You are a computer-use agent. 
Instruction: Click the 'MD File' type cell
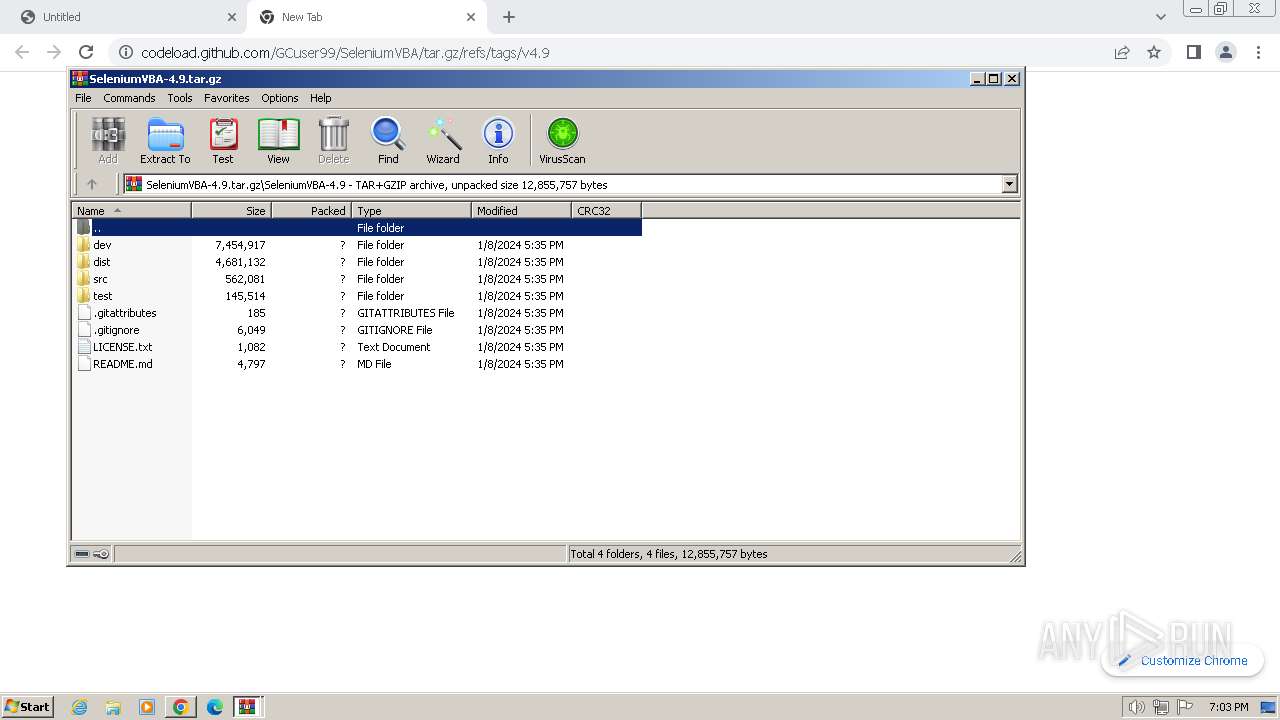point(374,364)
